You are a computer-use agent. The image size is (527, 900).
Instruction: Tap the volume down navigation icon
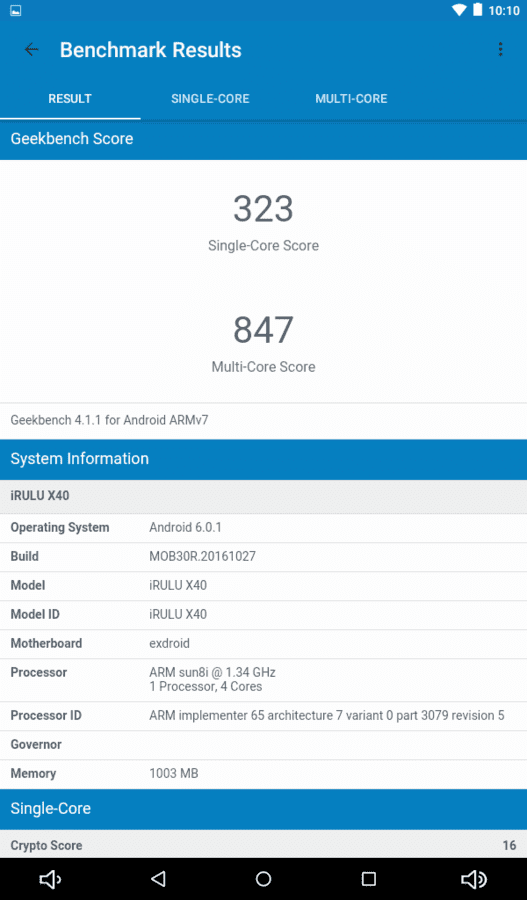coord(50,879)
